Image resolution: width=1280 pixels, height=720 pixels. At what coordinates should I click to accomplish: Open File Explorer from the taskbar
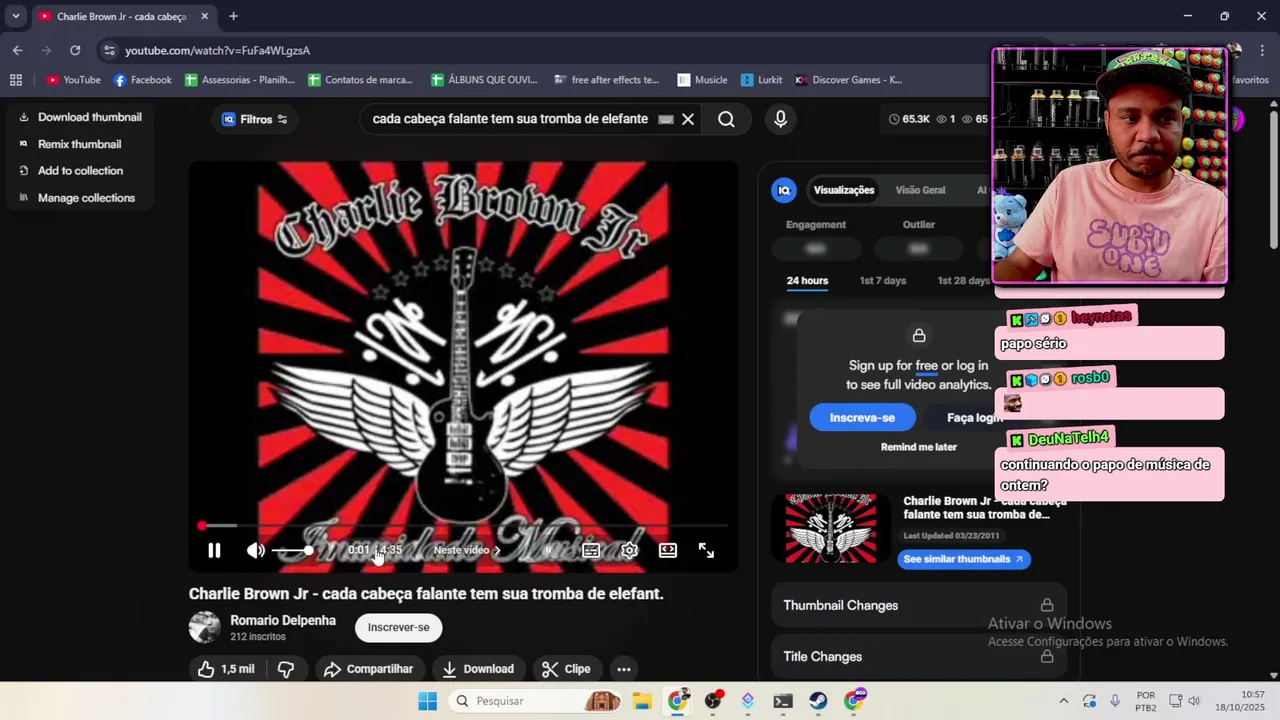(x=642, y=701)
